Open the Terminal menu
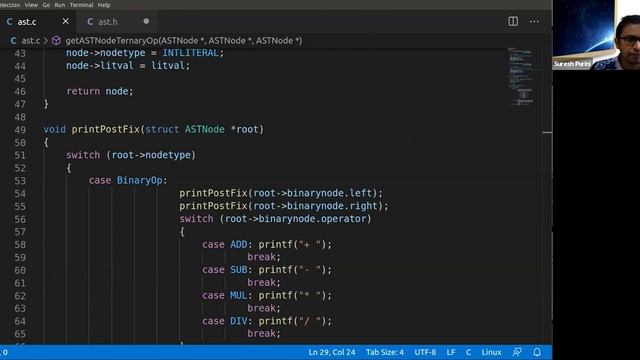 click(x=81, y=5)
